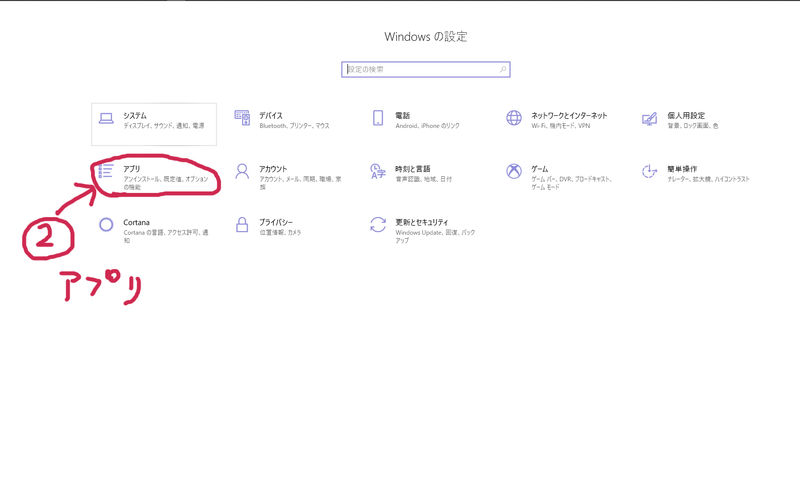
Task: Open the アプリ settings tile label
Action: coord(132,169)
